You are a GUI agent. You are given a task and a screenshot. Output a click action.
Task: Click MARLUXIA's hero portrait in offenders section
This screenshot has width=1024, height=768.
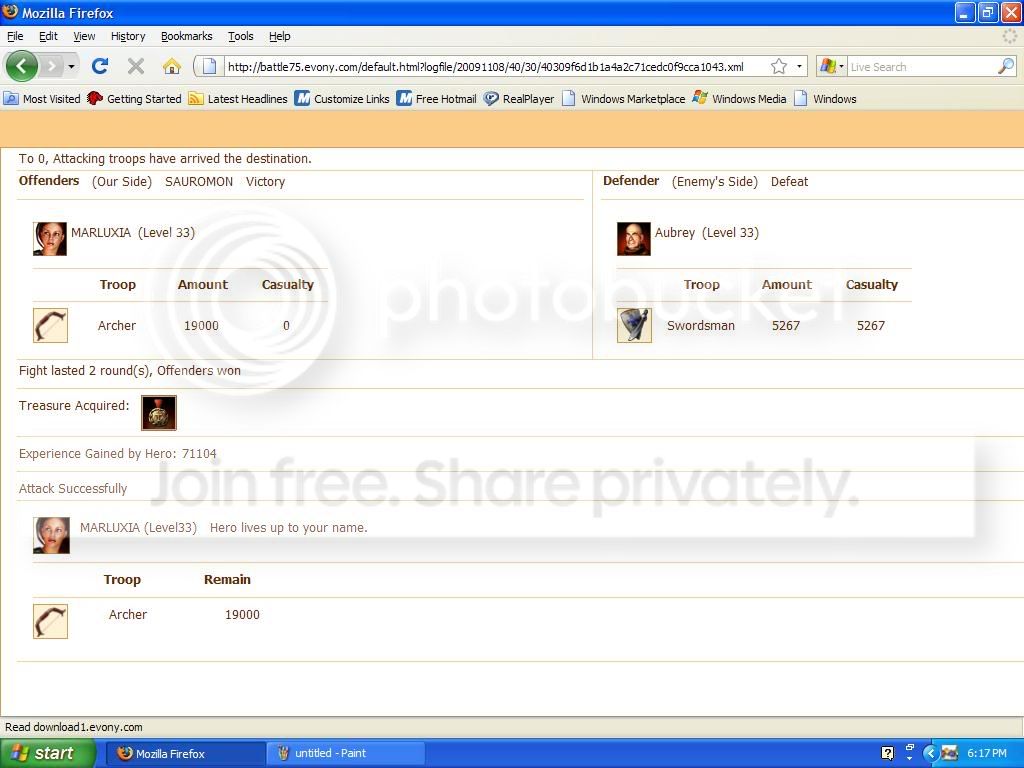pyautogui.click(x=50, y=239)
